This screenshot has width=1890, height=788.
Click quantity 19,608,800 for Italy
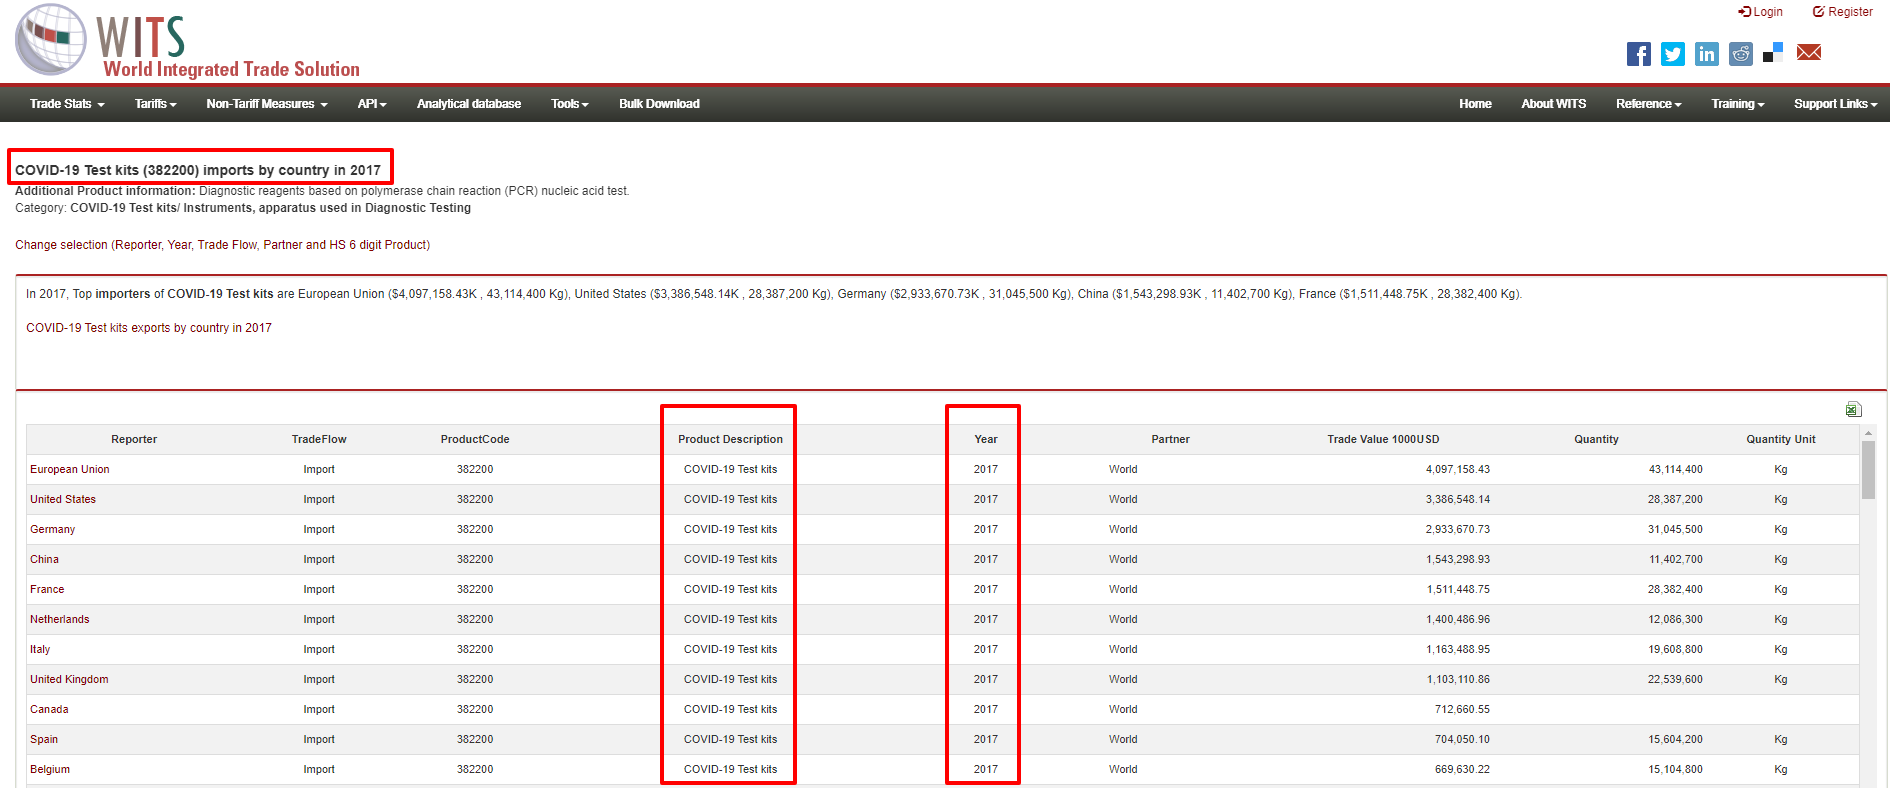(x=1675, y=649)
